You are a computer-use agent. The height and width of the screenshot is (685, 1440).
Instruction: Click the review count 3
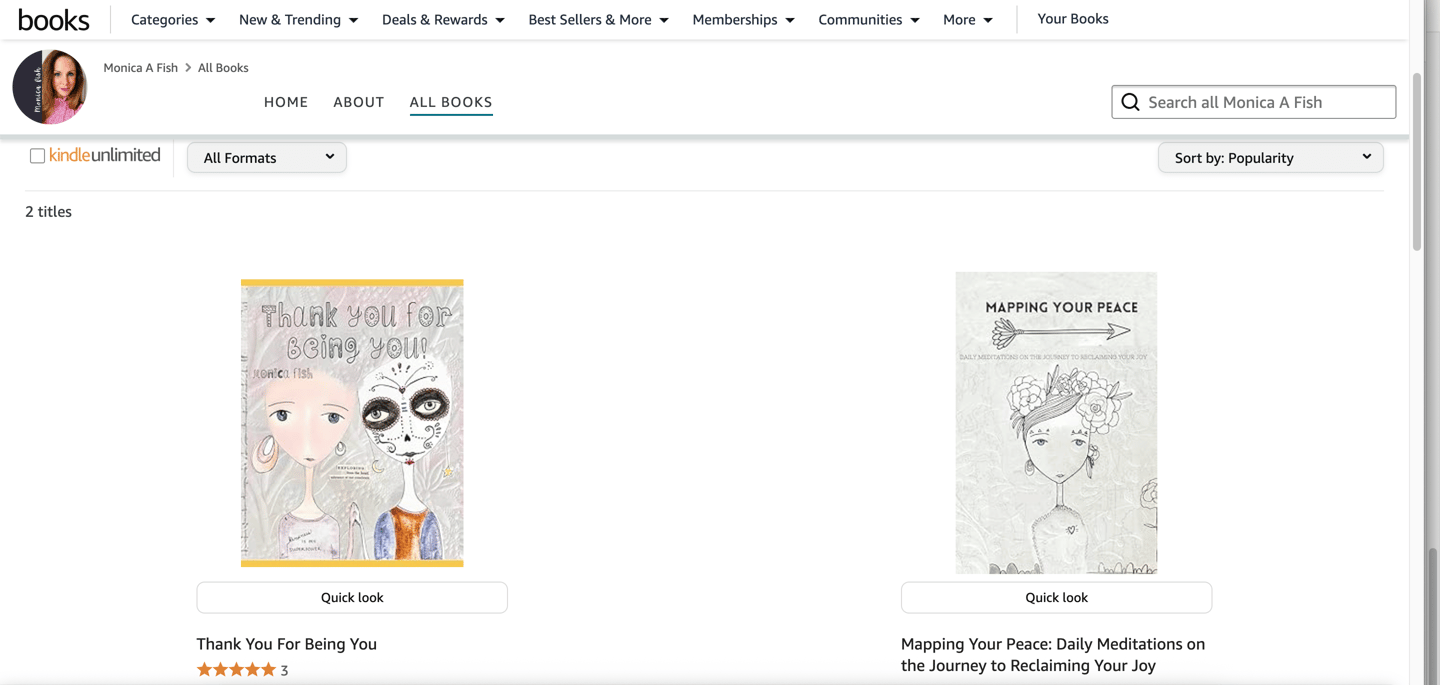click(x=284, y=671)
